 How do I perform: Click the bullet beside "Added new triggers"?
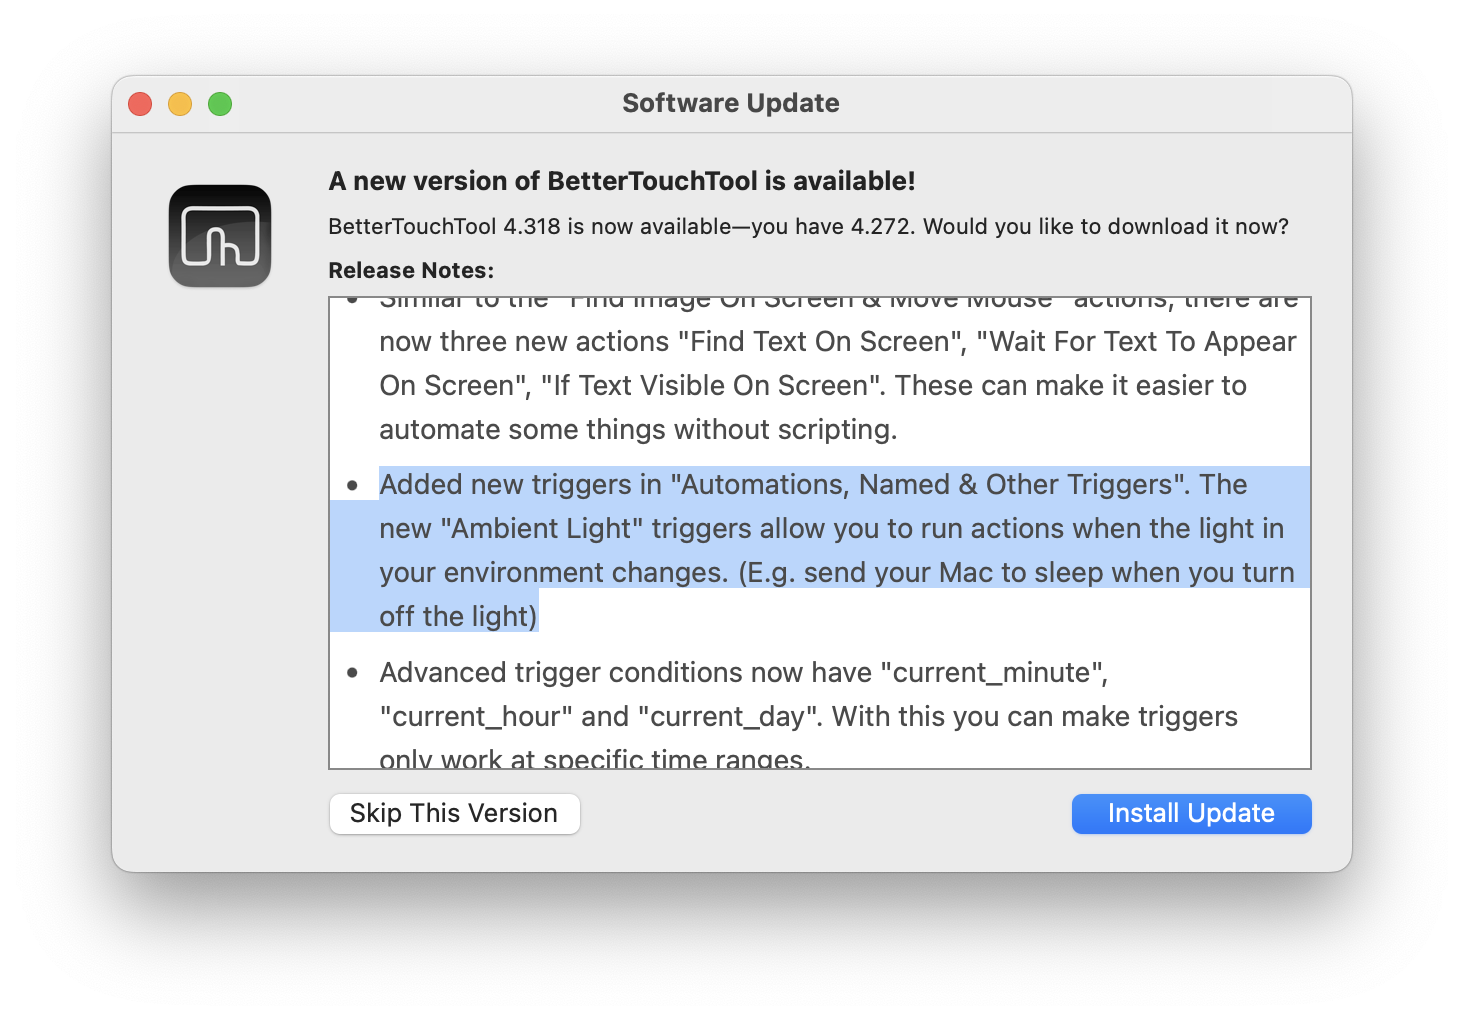click(x=352, y=486)
